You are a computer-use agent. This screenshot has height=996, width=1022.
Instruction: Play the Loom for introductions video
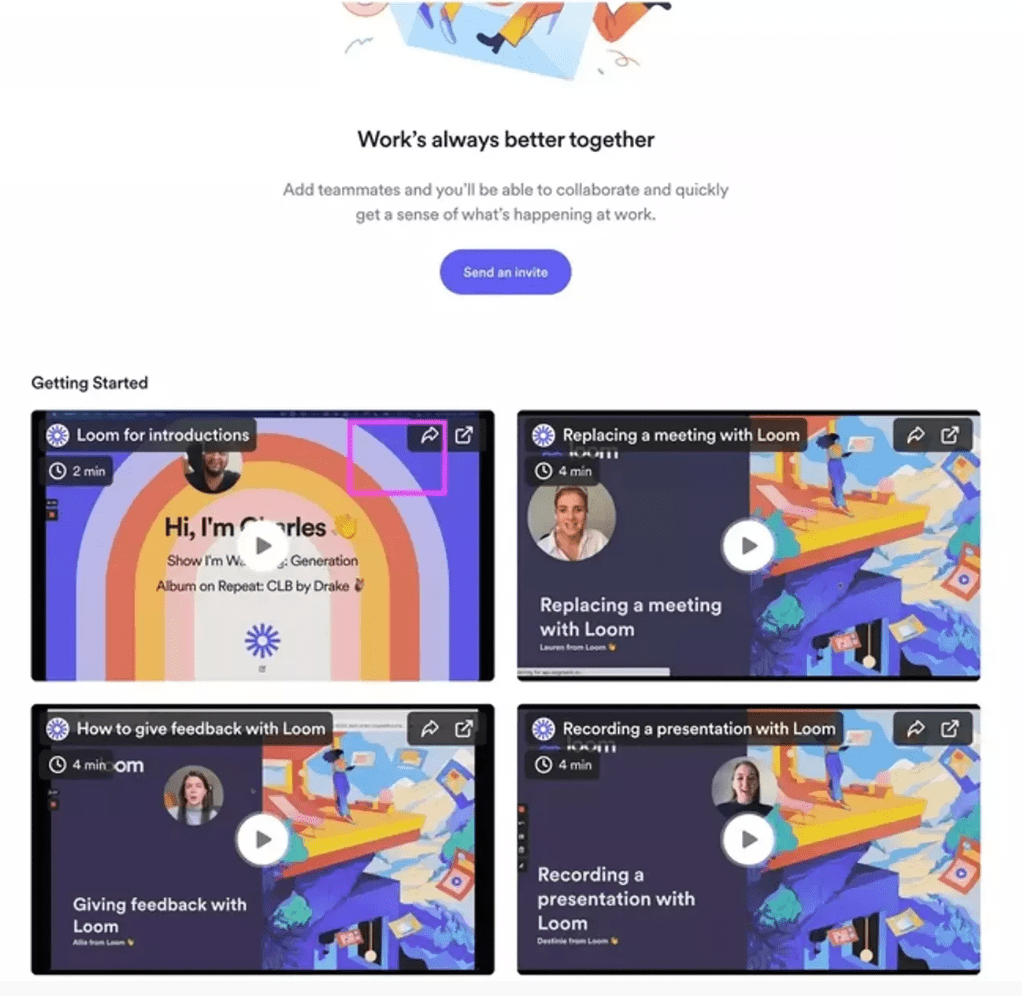pyautogui.click(x=263, y=546)
